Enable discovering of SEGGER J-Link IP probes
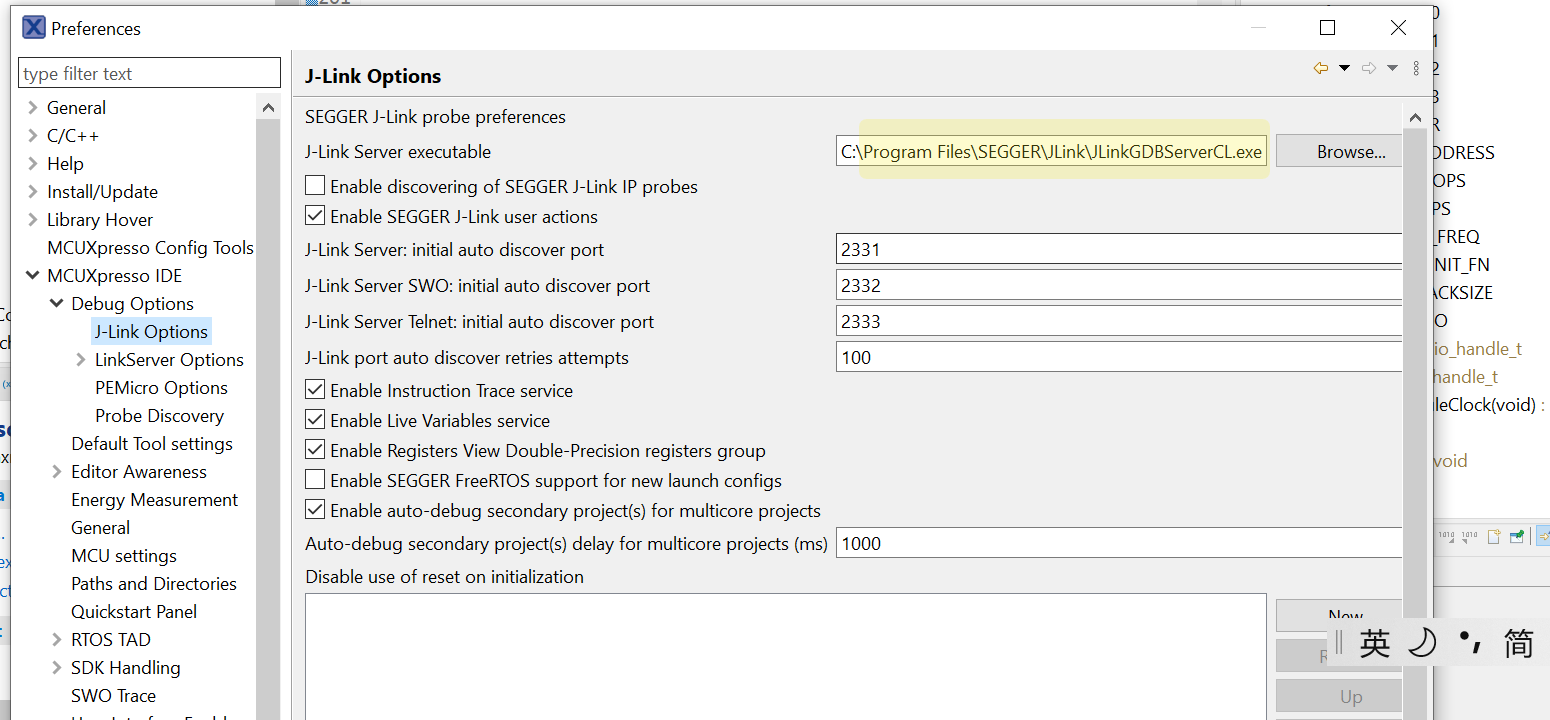The height and width of the screenshot is (720, 1550). point(314,185)
